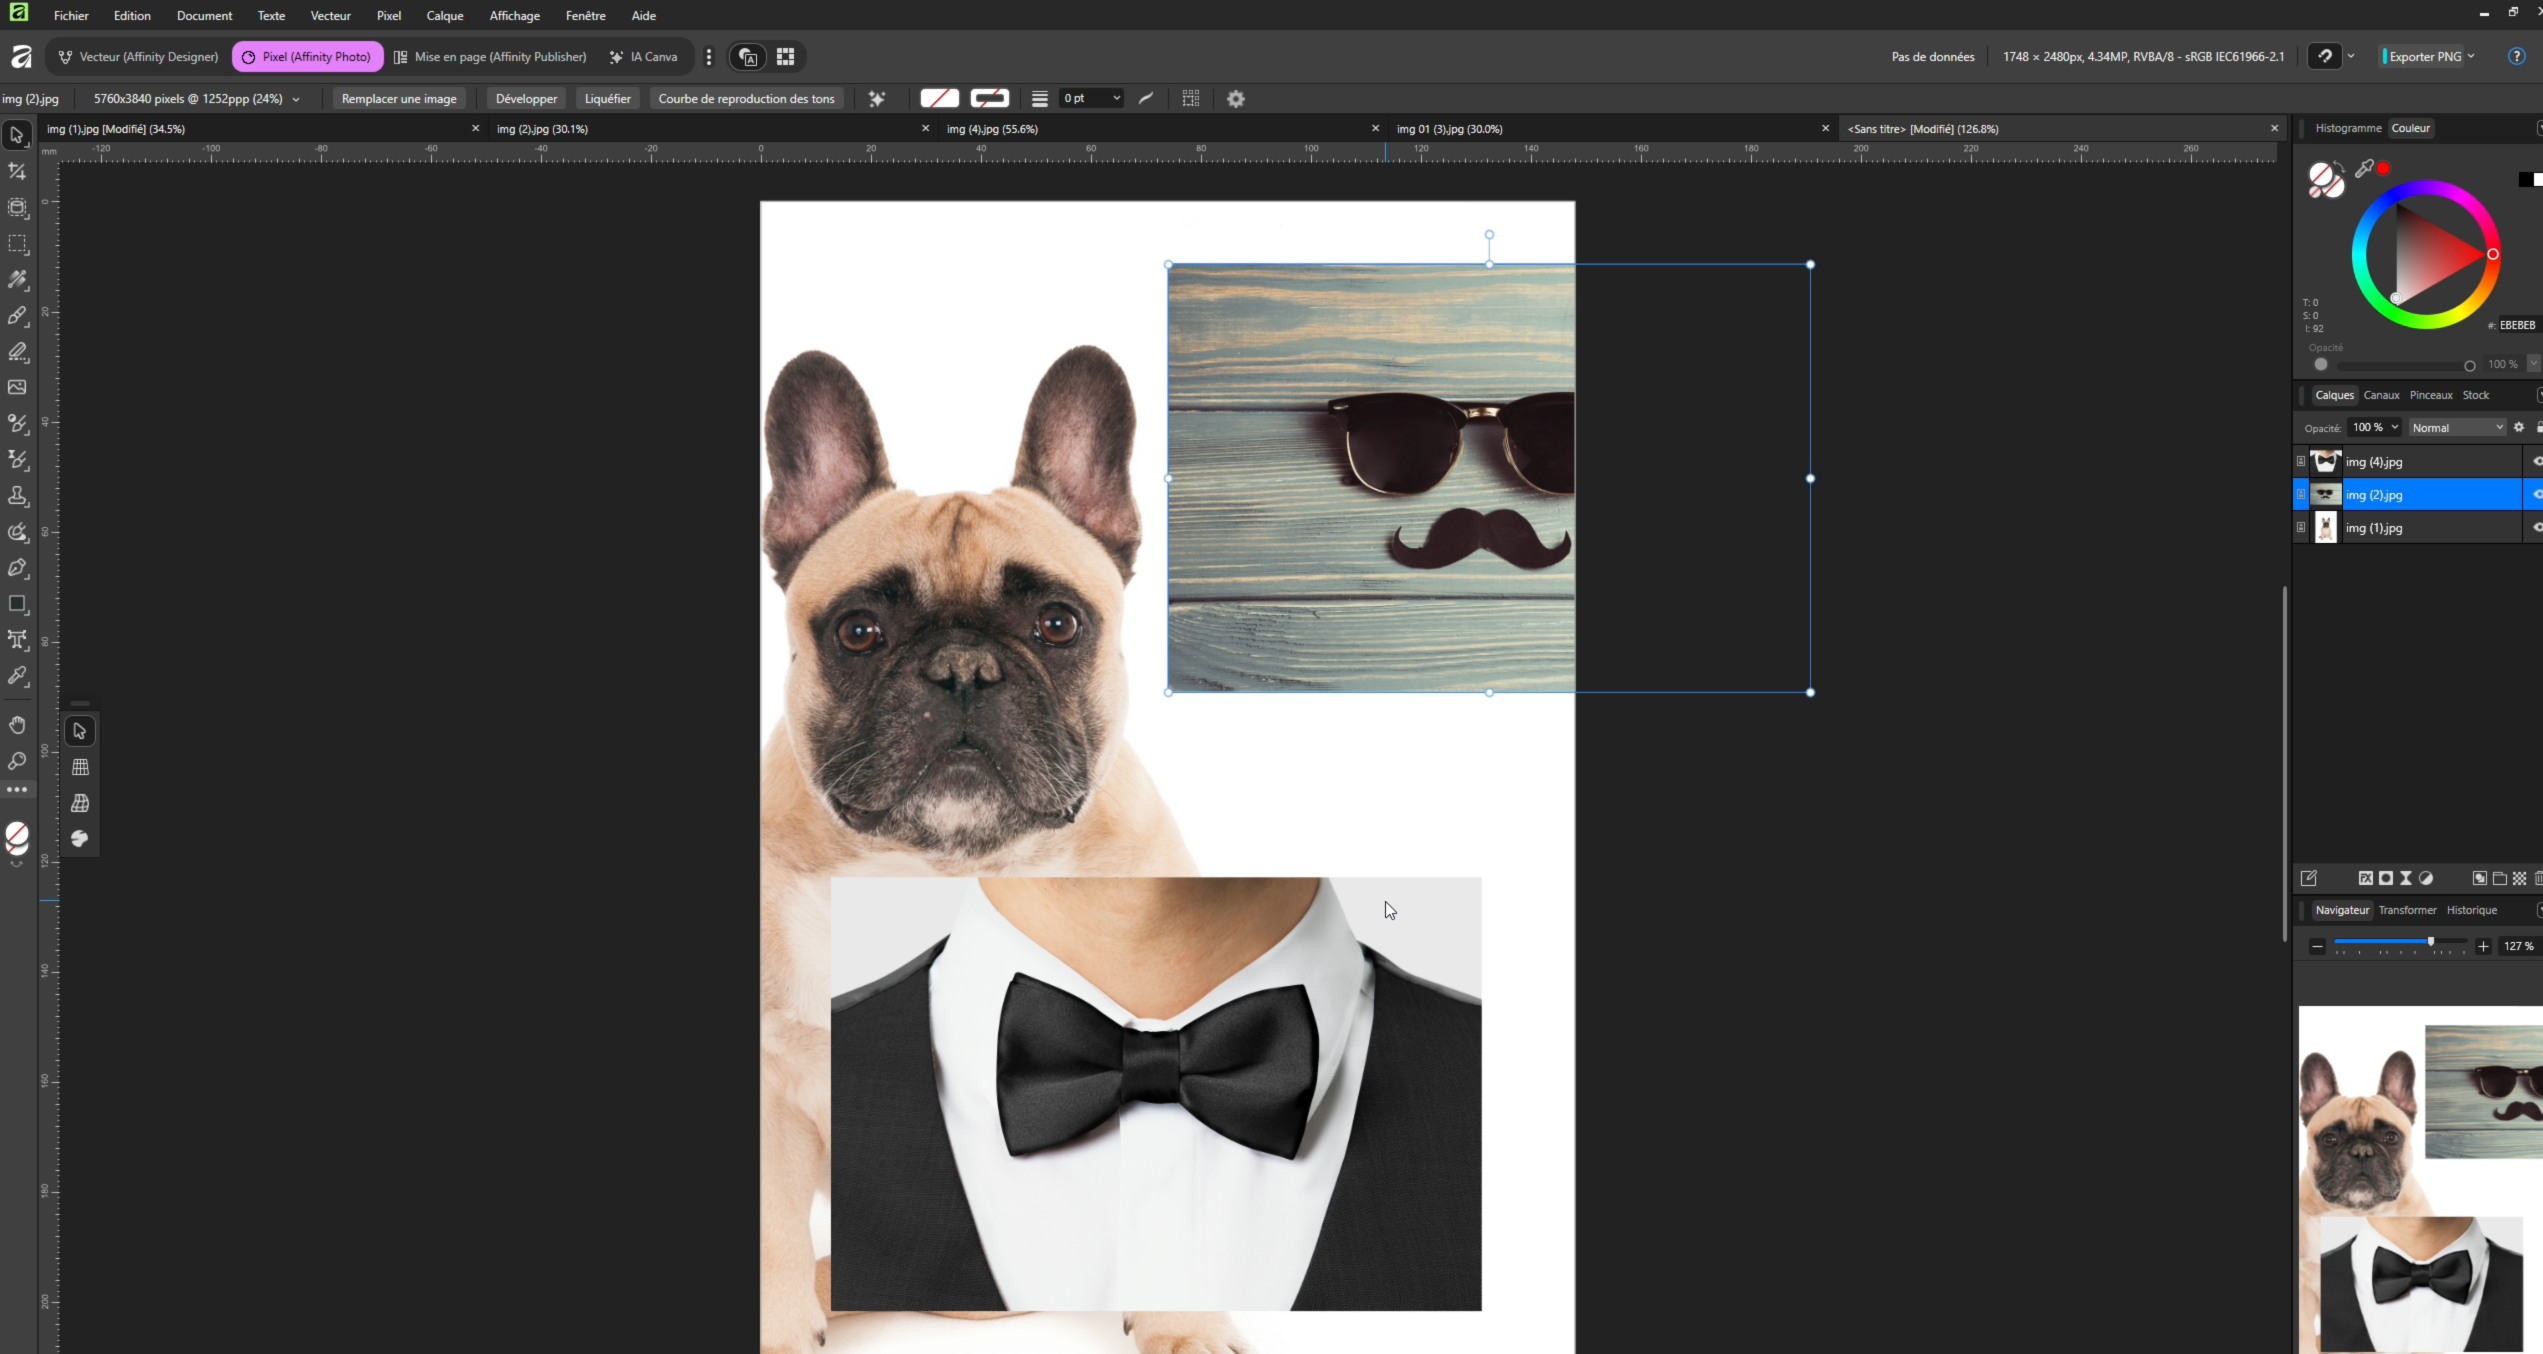Select the Zoom magnifier tool
The width and height of the screenshot is (2543, 1354).
(17, 761)
